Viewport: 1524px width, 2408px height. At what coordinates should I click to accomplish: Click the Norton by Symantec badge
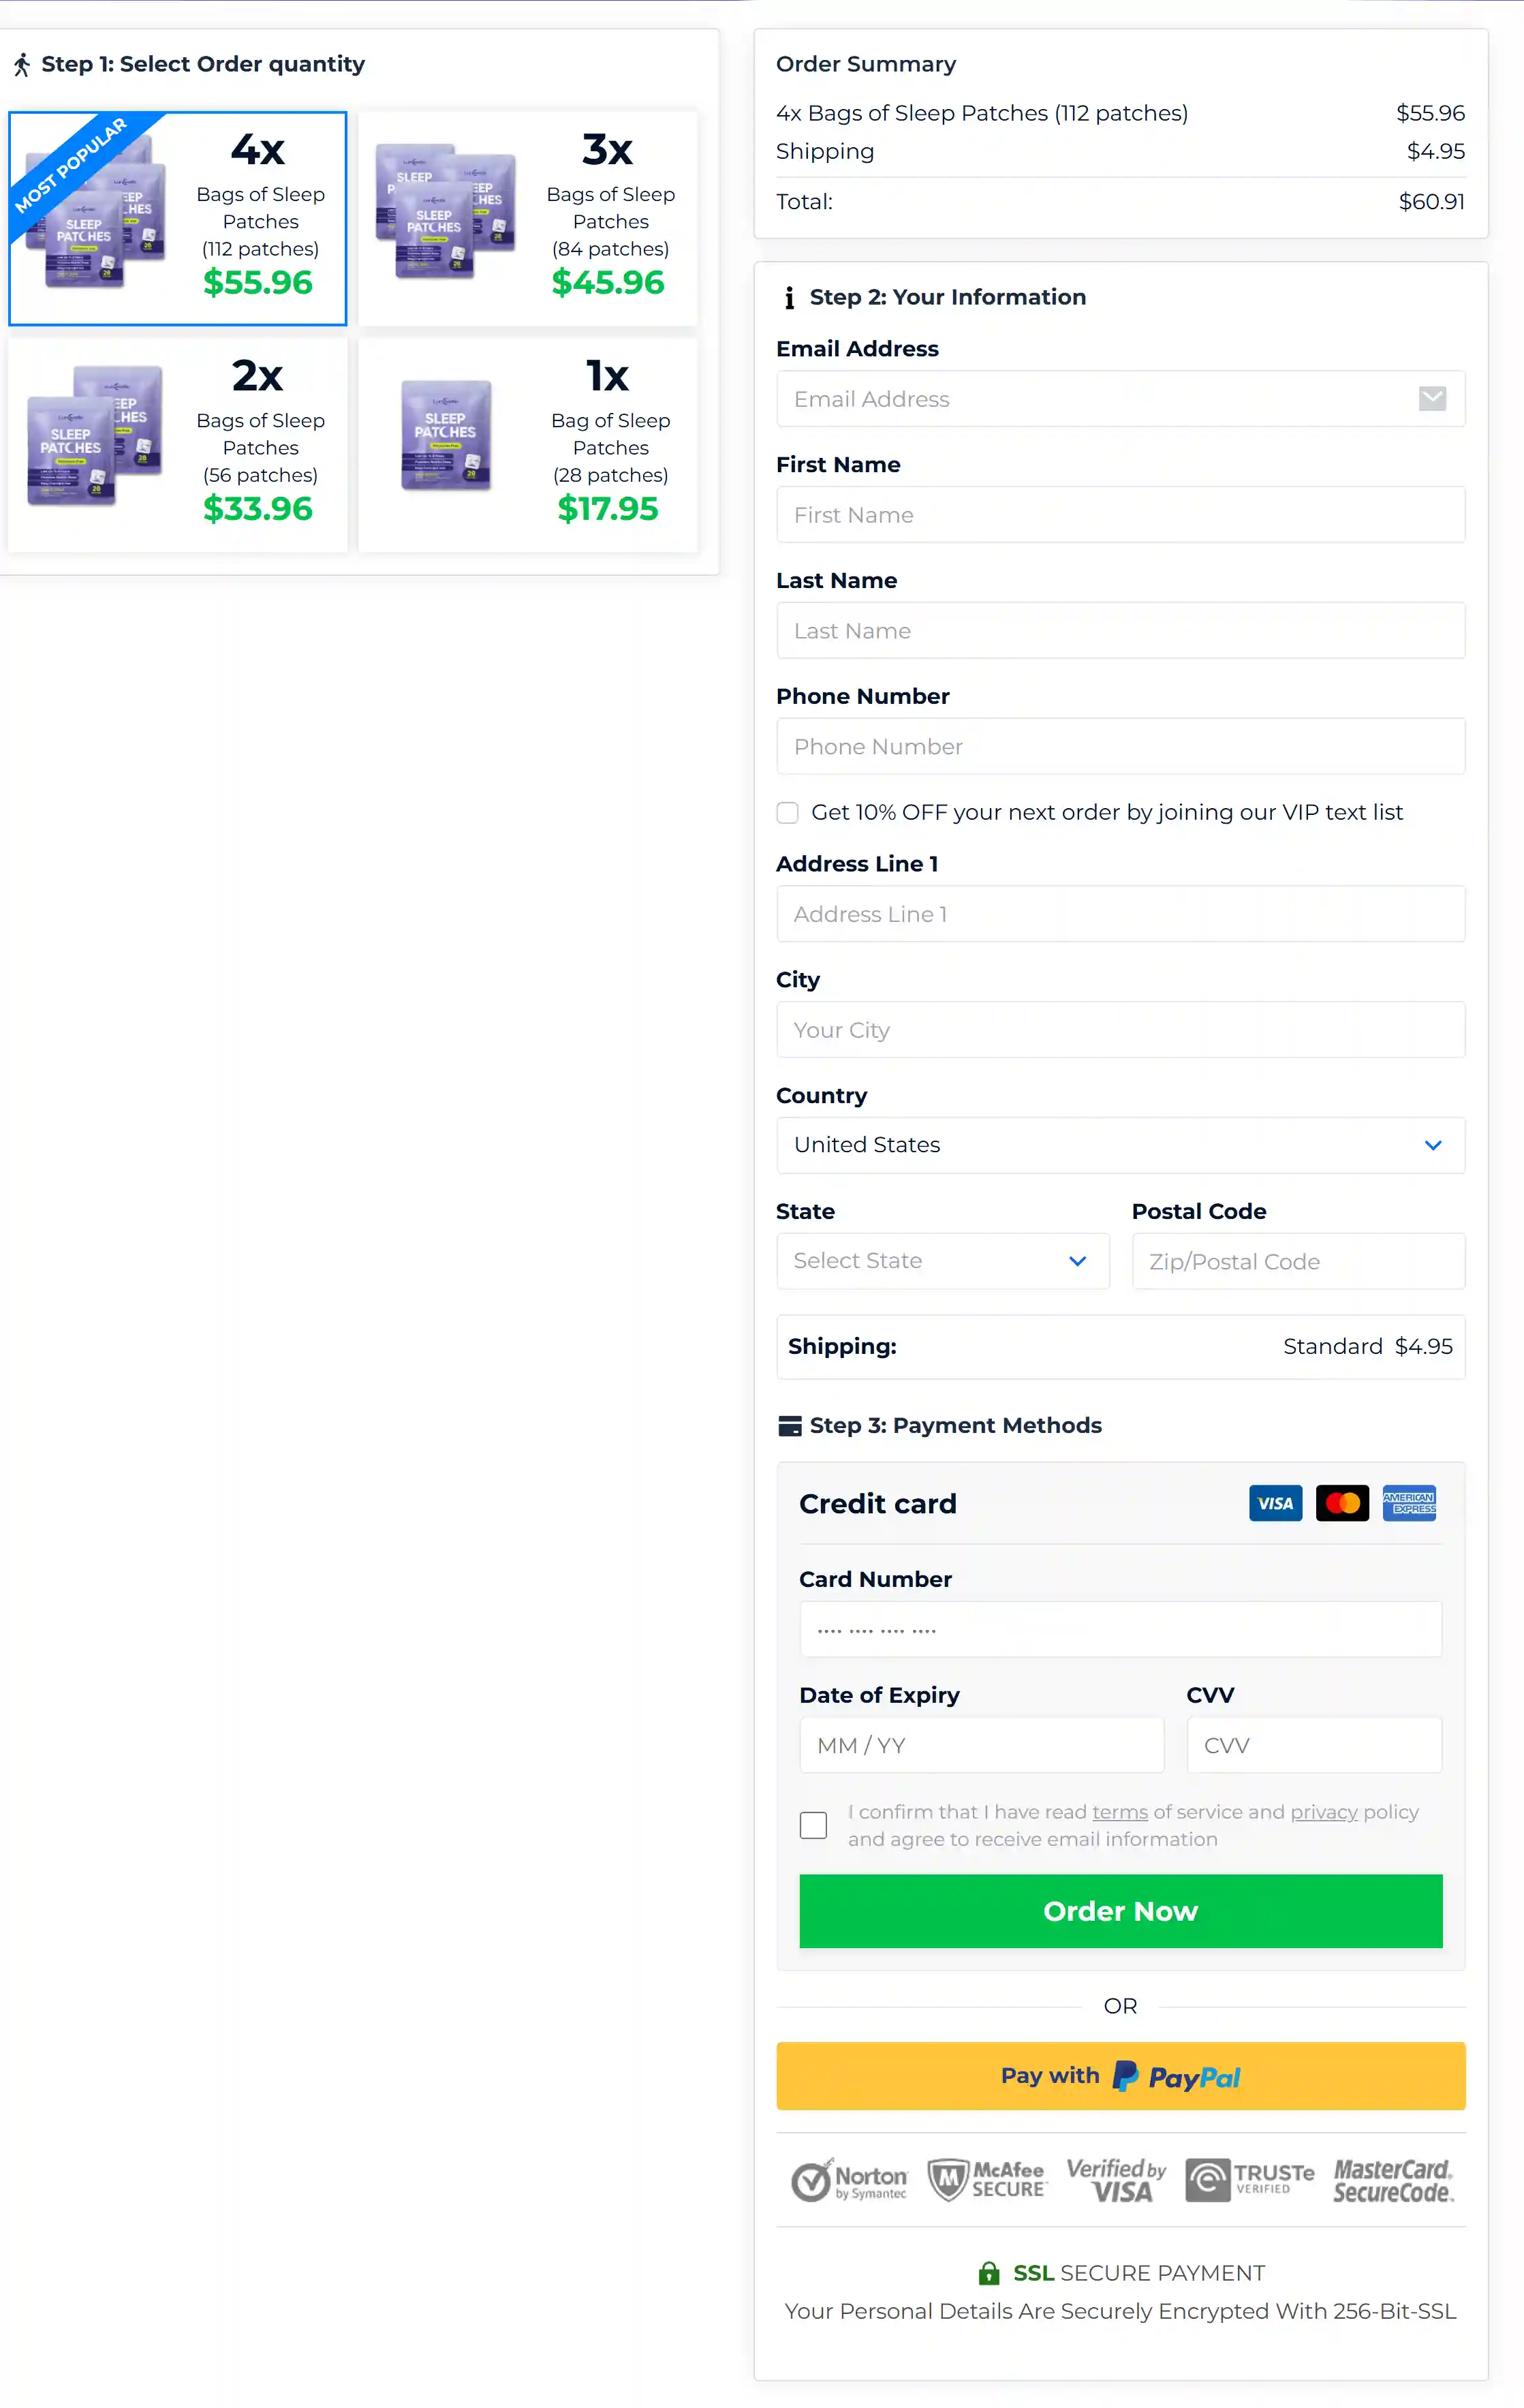click(x=849, y=2180)
